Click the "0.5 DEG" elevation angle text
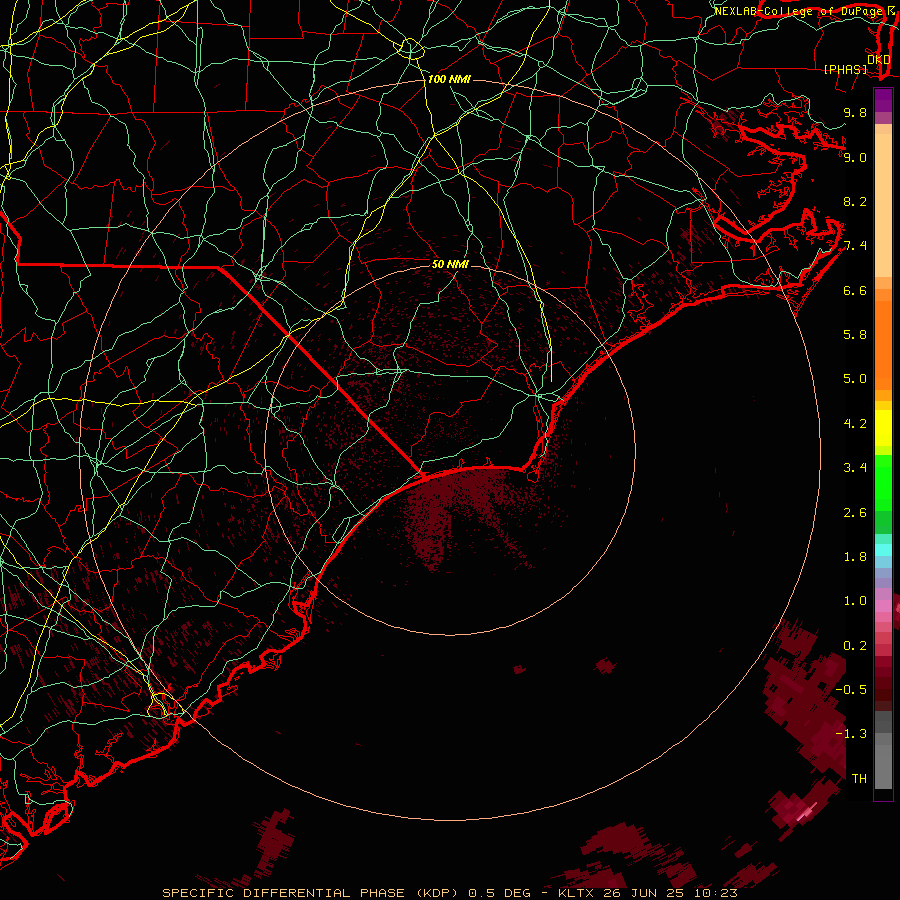This screenshot has width=900, height=900. pyautogui.click(x=503, y=893)
